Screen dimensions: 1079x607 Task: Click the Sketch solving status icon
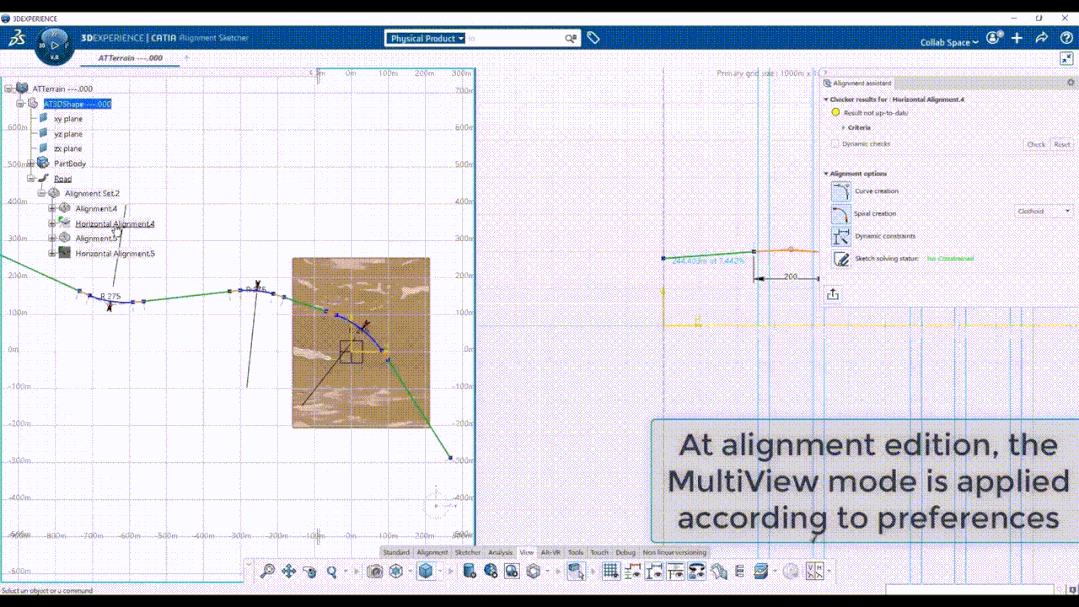click(841, 259)
